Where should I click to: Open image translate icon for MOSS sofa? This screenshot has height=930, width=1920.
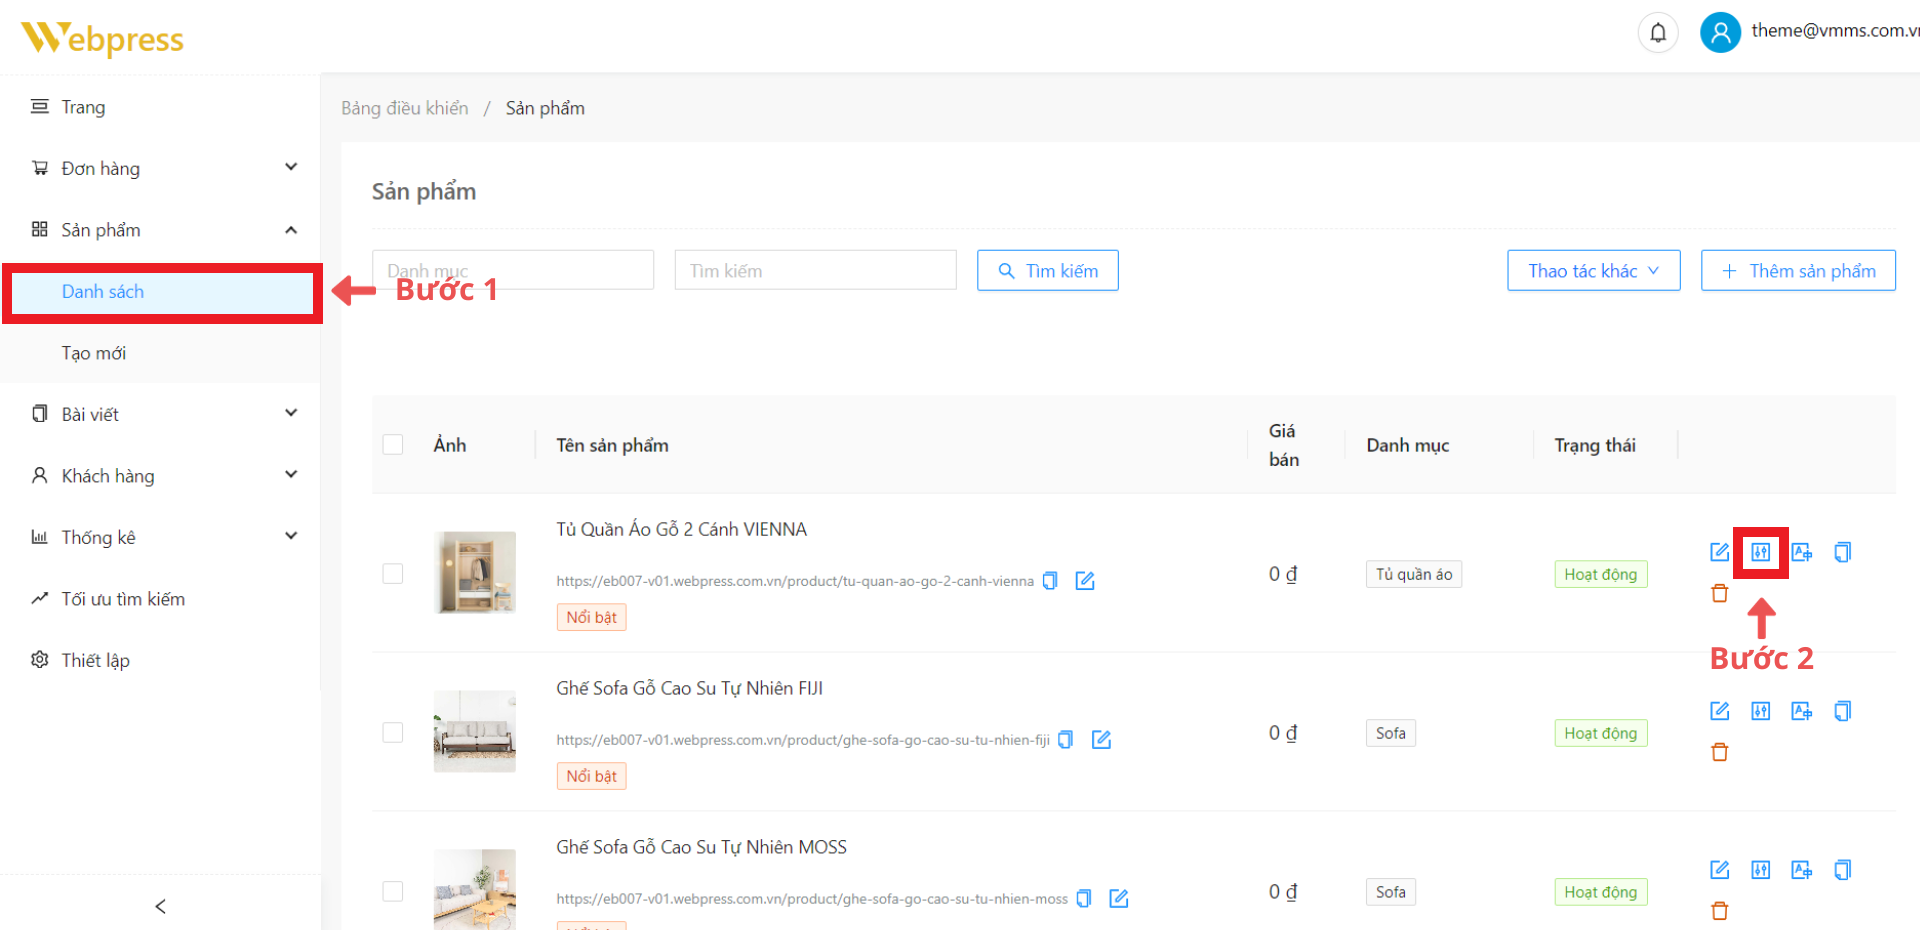pos(1801,870)
